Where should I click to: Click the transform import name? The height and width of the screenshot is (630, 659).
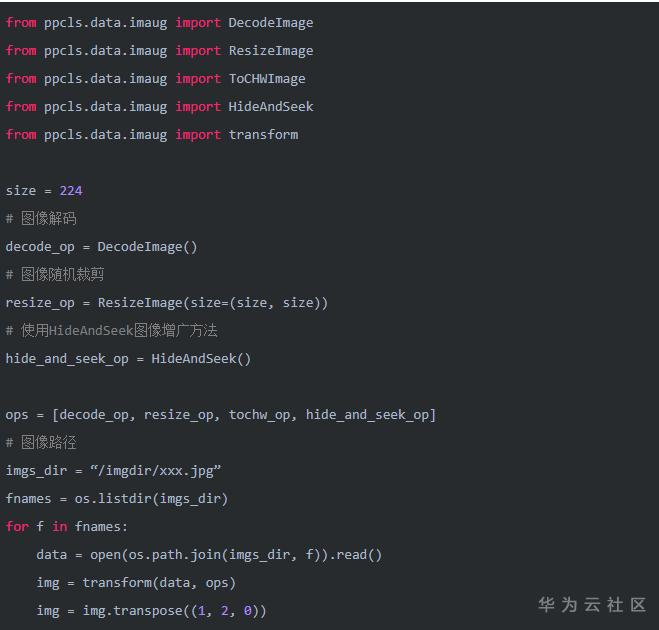coord(263,135)
